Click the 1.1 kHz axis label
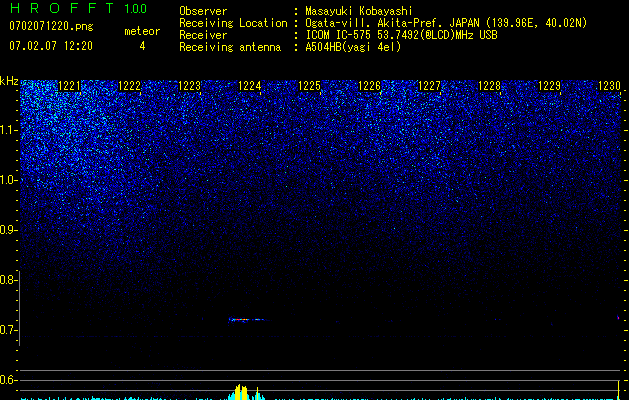The image size is (629, 400). click(8, 130)
